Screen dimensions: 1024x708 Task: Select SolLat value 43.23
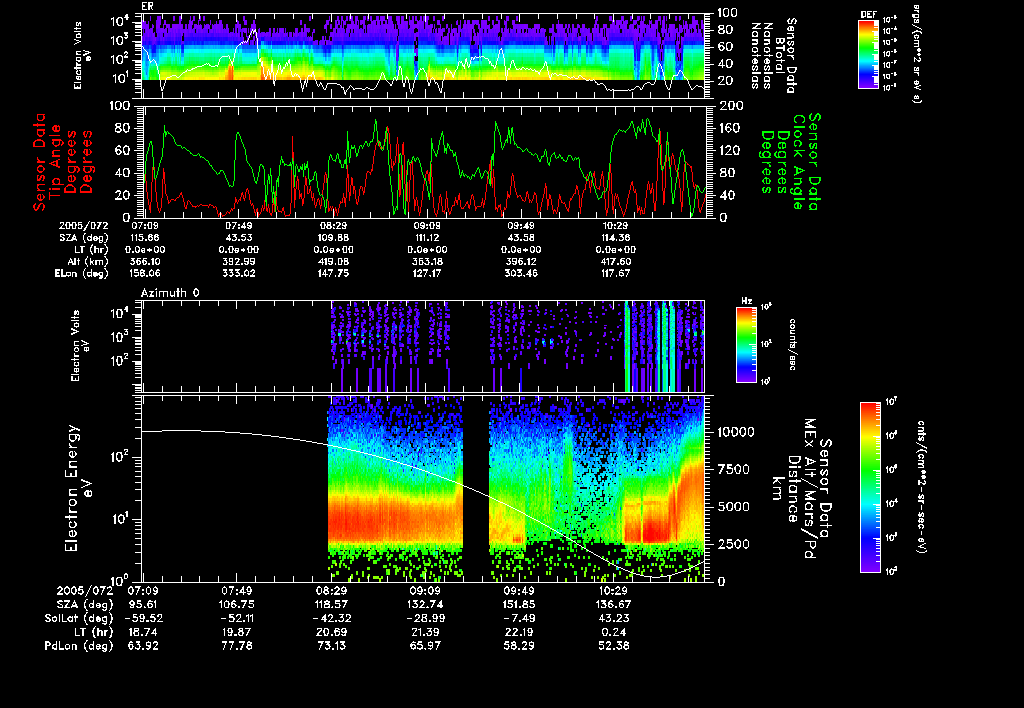[614, 619]
